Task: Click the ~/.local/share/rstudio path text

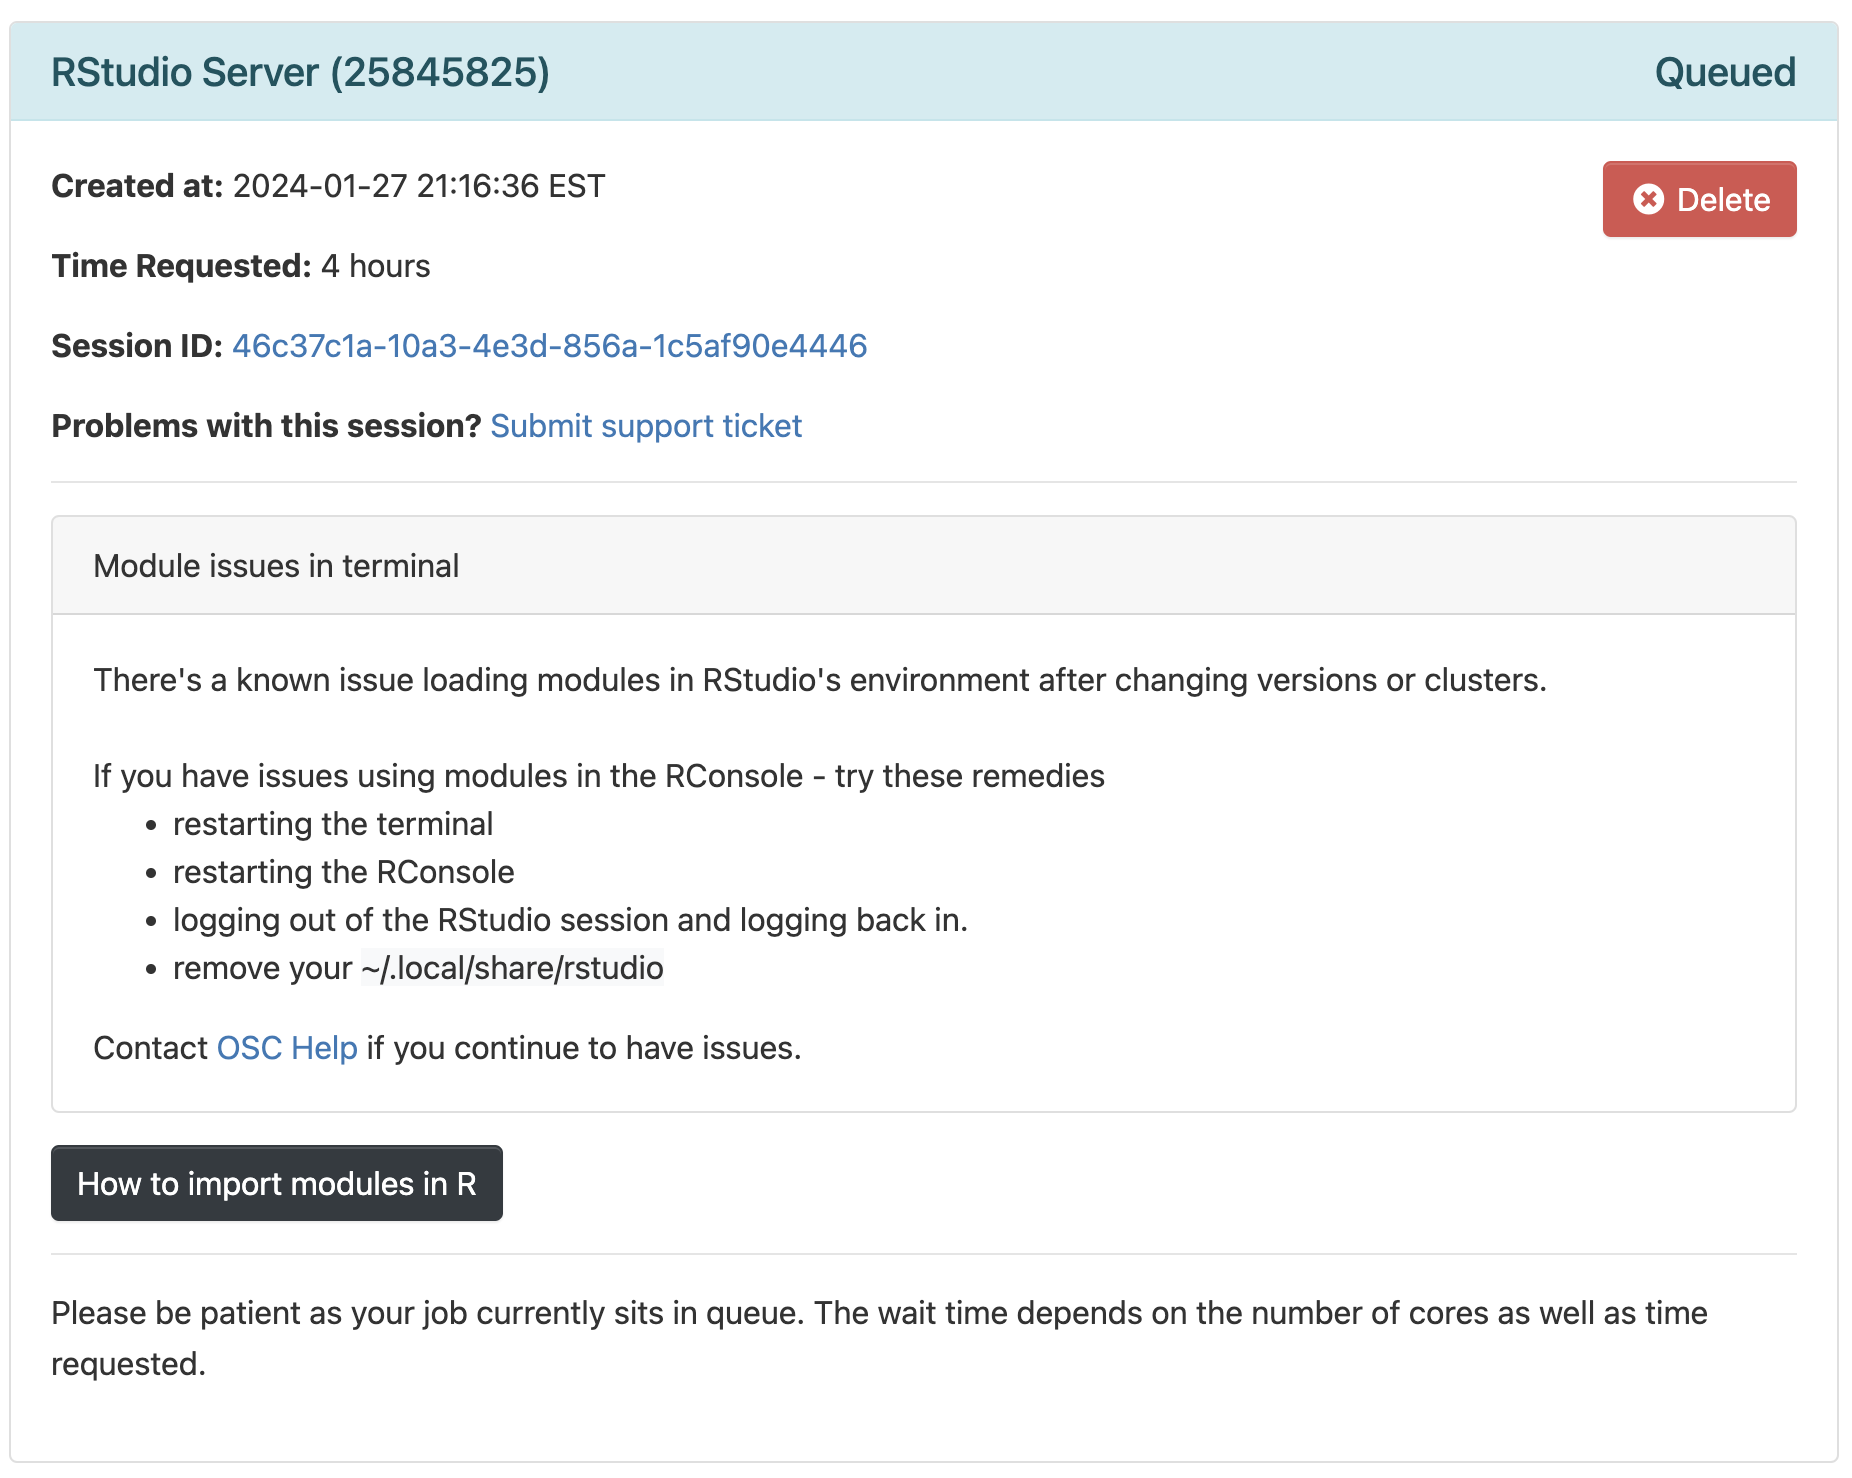Action: point(512,968)
